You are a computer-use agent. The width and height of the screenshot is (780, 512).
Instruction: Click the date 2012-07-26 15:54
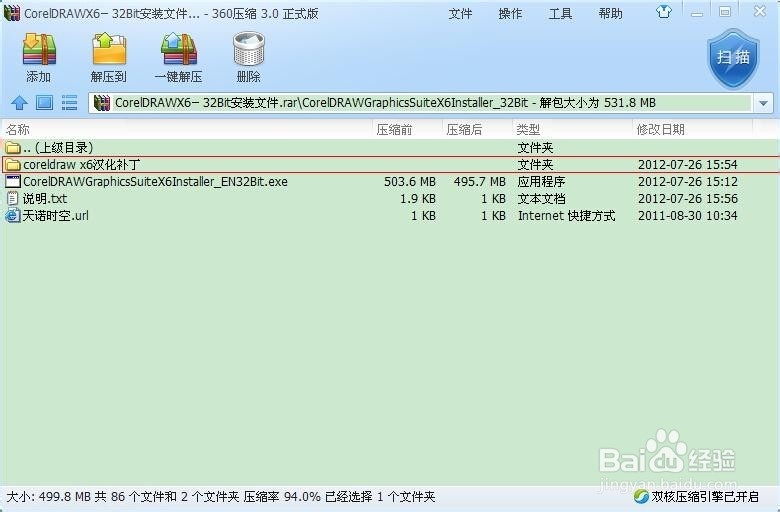pyautogui.click(x=687, y=165)
